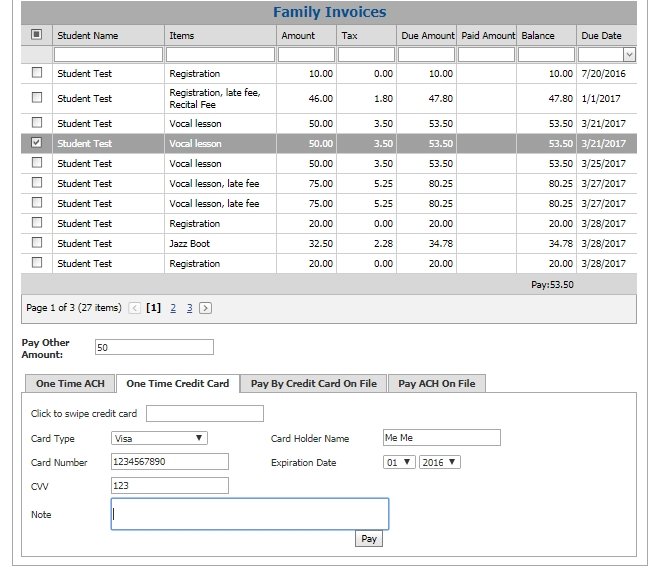Jump to page 3 of invoices
Screen dimensions: 660x575
point(189,308)
